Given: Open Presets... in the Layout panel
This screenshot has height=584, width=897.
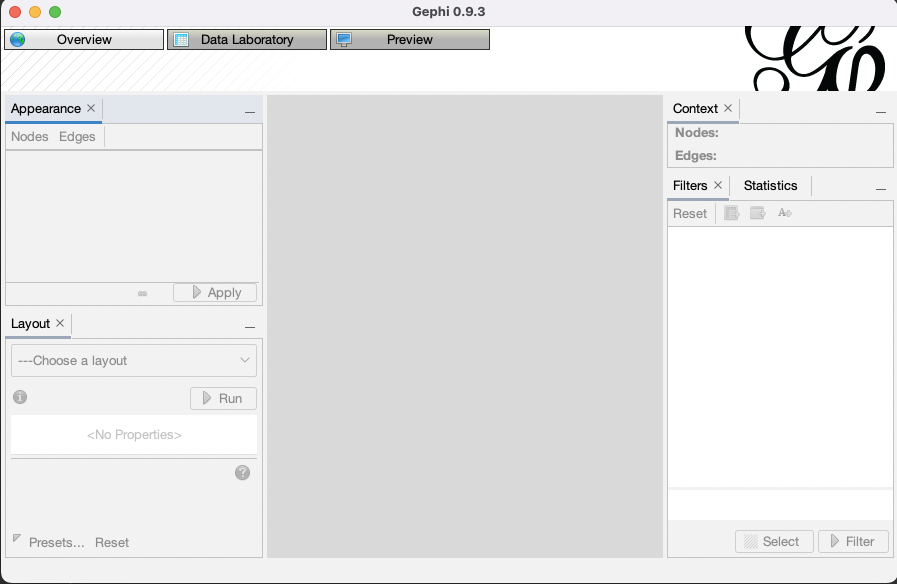Looking at the screenshot, I should coord(59,542).
